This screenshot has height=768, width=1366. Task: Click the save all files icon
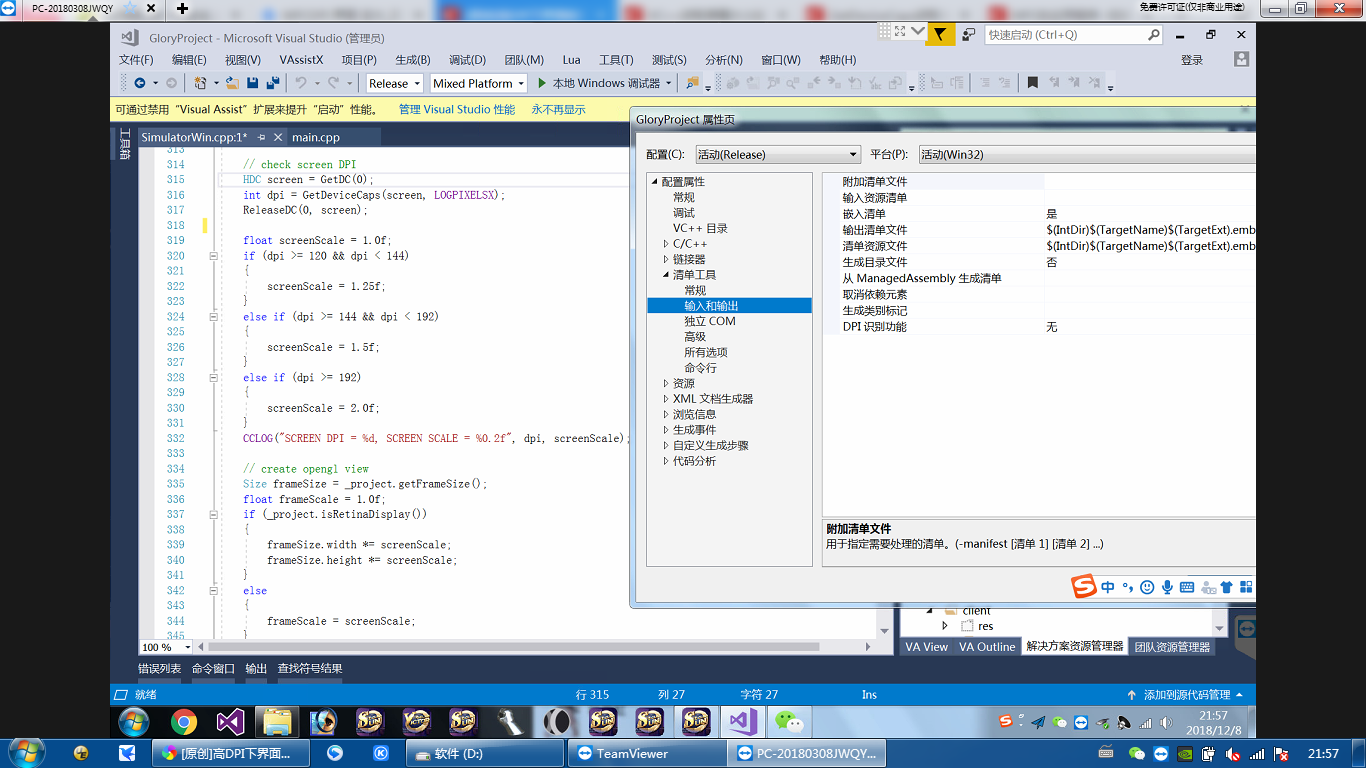273,83
